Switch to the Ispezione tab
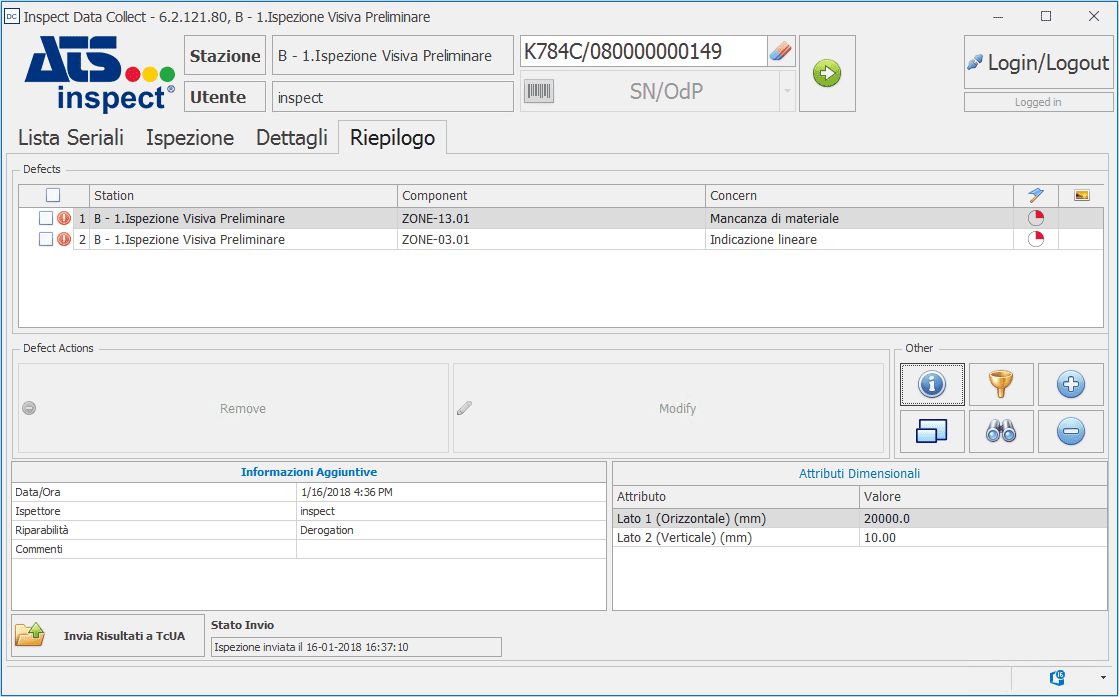 point(190,138)
